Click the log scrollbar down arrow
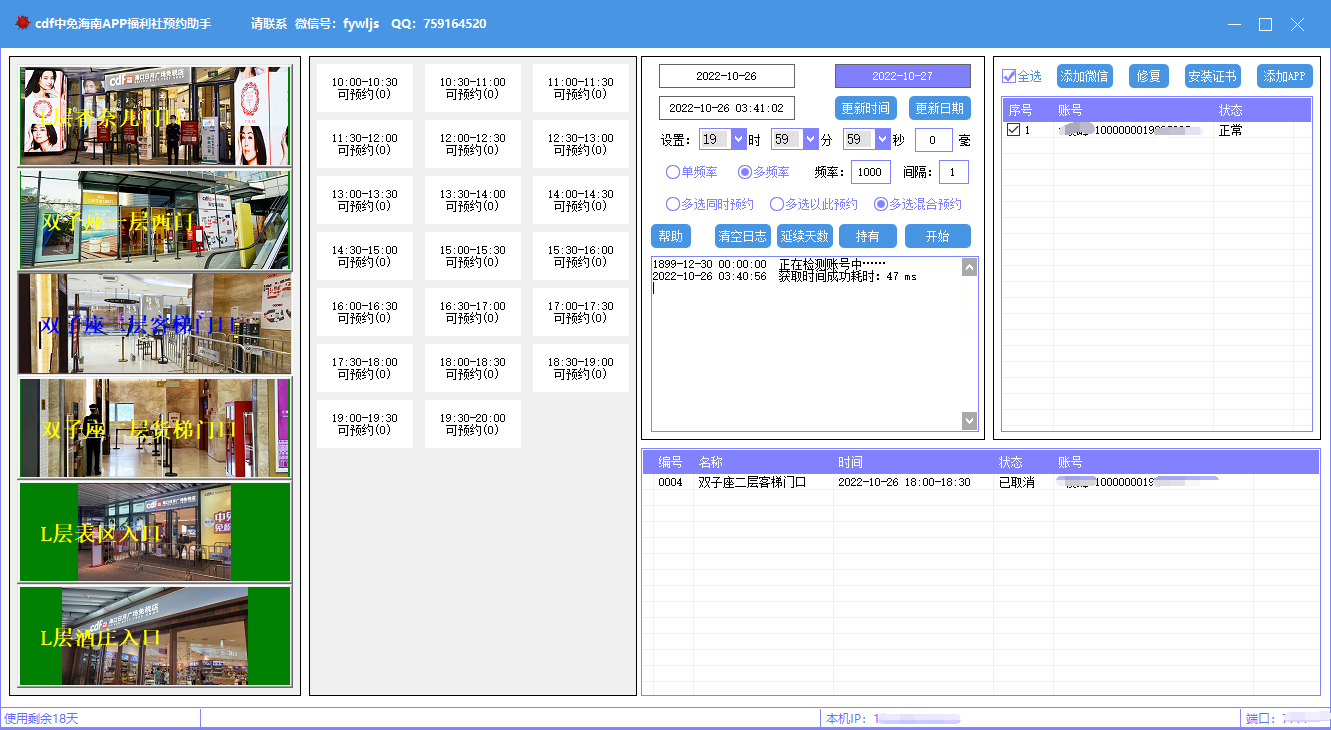 pyautogui.click(x=969, y=421)
